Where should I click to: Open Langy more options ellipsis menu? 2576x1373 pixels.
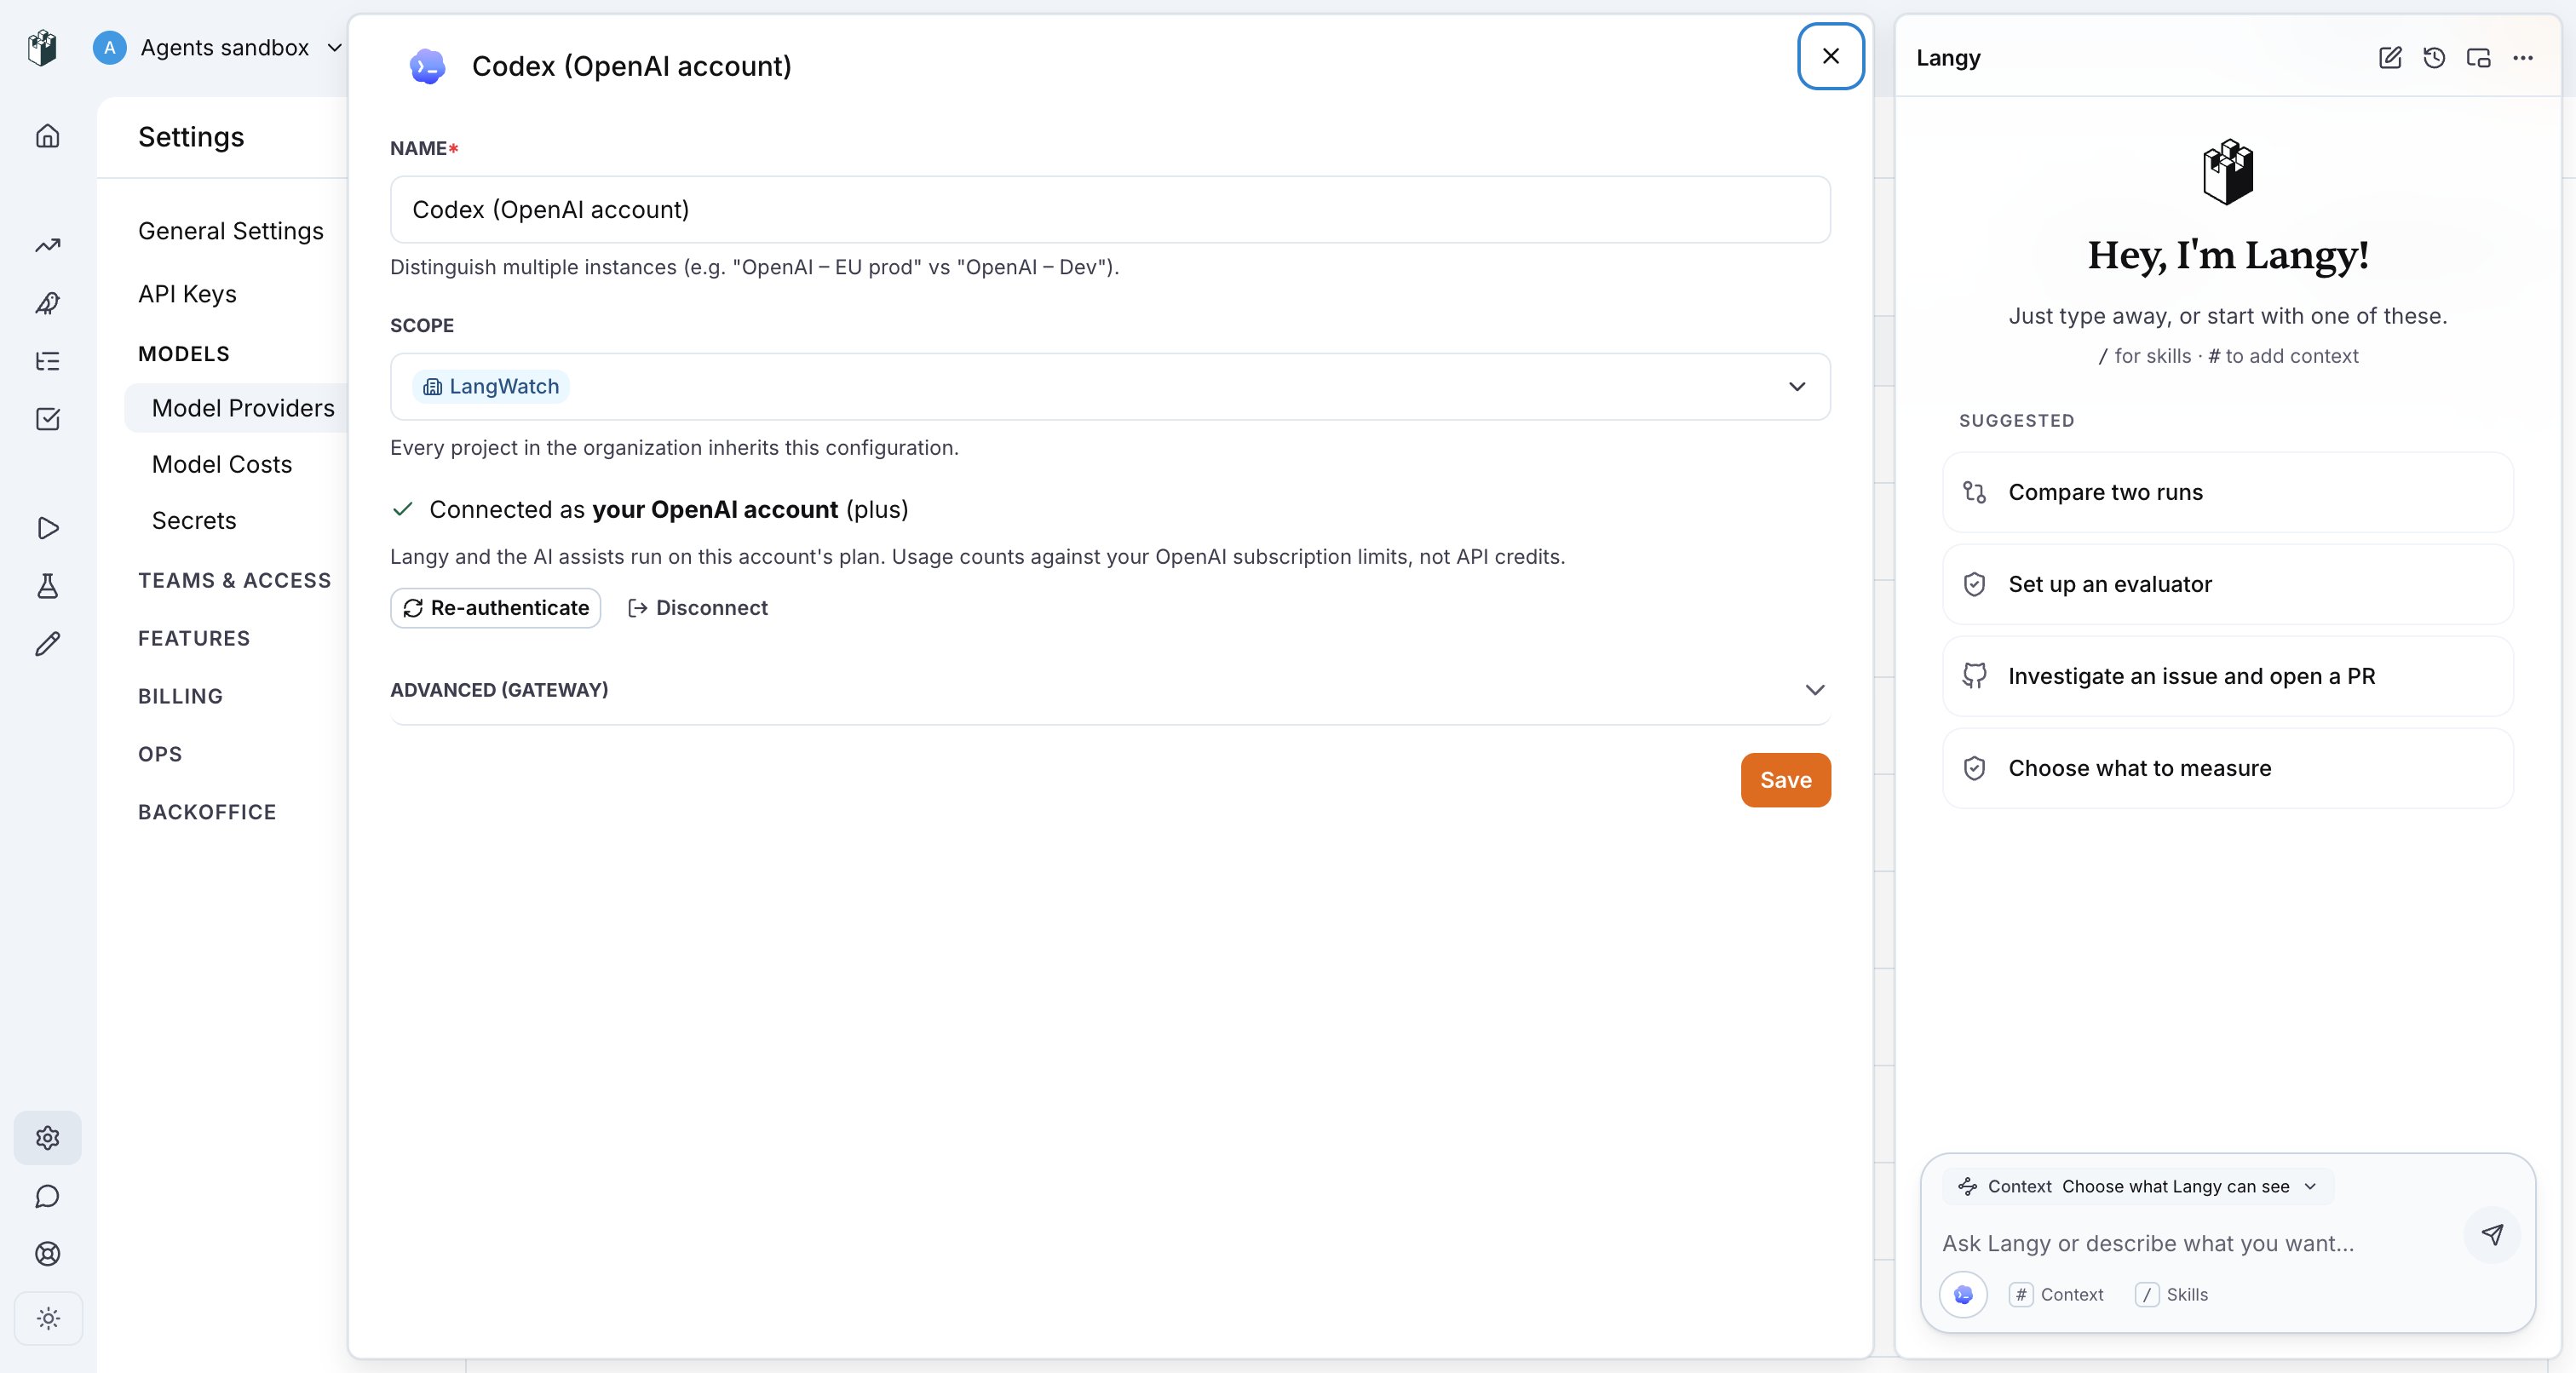pos(2523,58)
